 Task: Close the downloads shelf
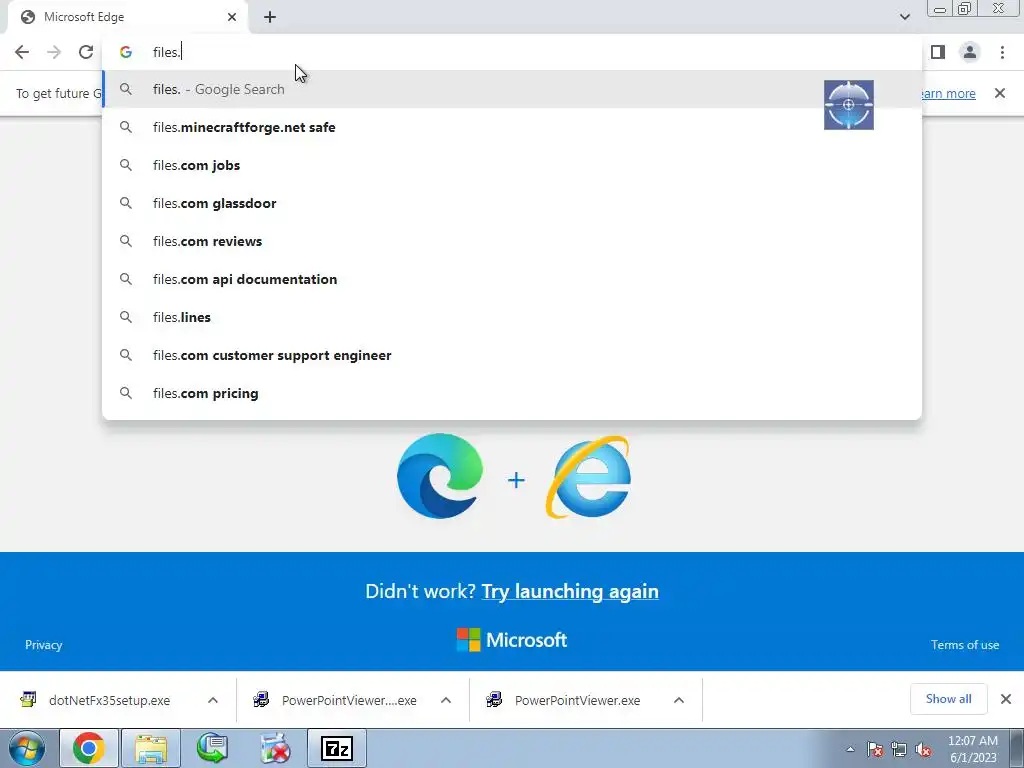1006,699
